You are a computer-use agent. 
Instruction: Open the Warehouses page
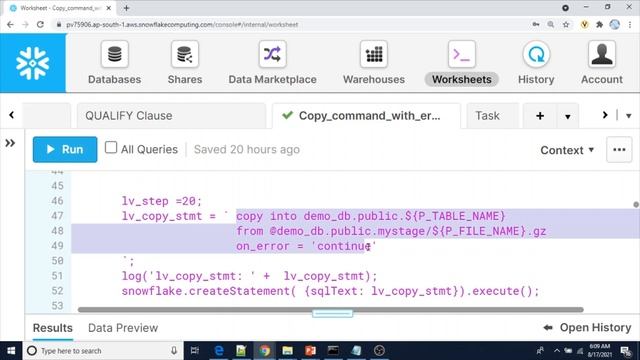coord(374,63)
